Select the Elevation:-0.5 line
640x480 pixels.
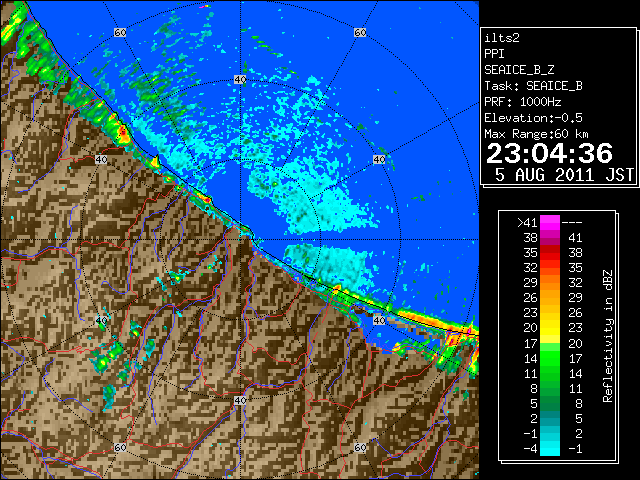click(x=533, y=118)
